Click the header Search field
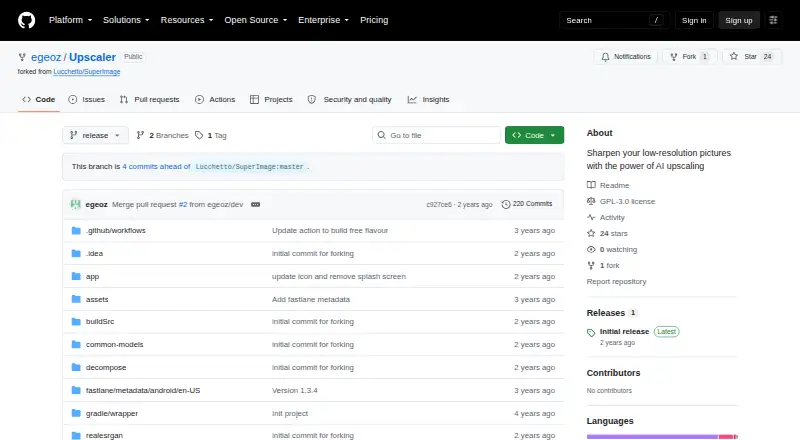This screenshot has width=800, height=440. pyautogui.click(x=614, y=20)
